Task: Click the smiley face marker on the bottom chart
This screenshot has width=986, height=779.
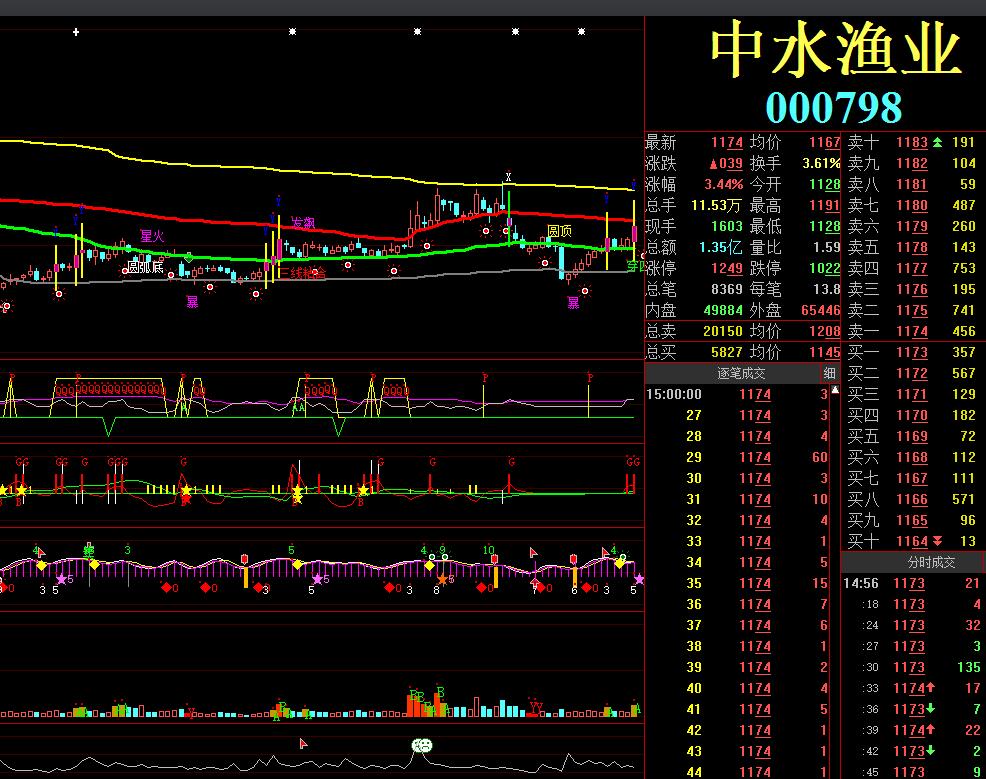Action: (422, 746)
